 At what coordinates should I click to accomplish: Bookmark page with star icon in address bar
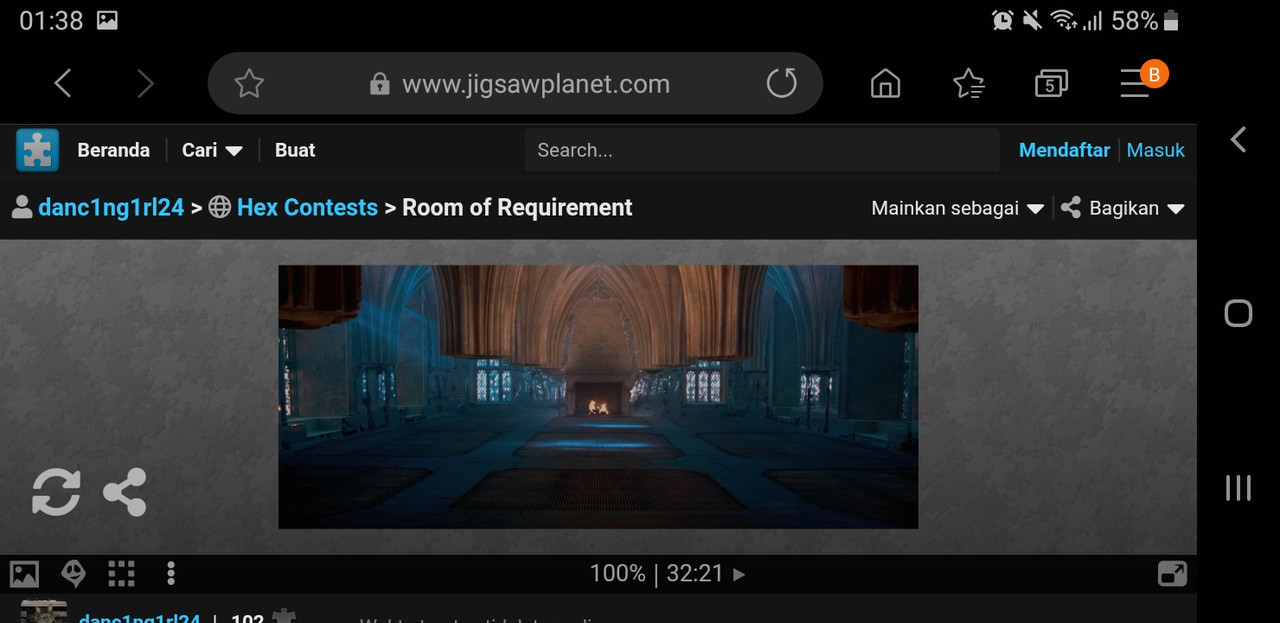pyautogui.click(x=249, y=83)
